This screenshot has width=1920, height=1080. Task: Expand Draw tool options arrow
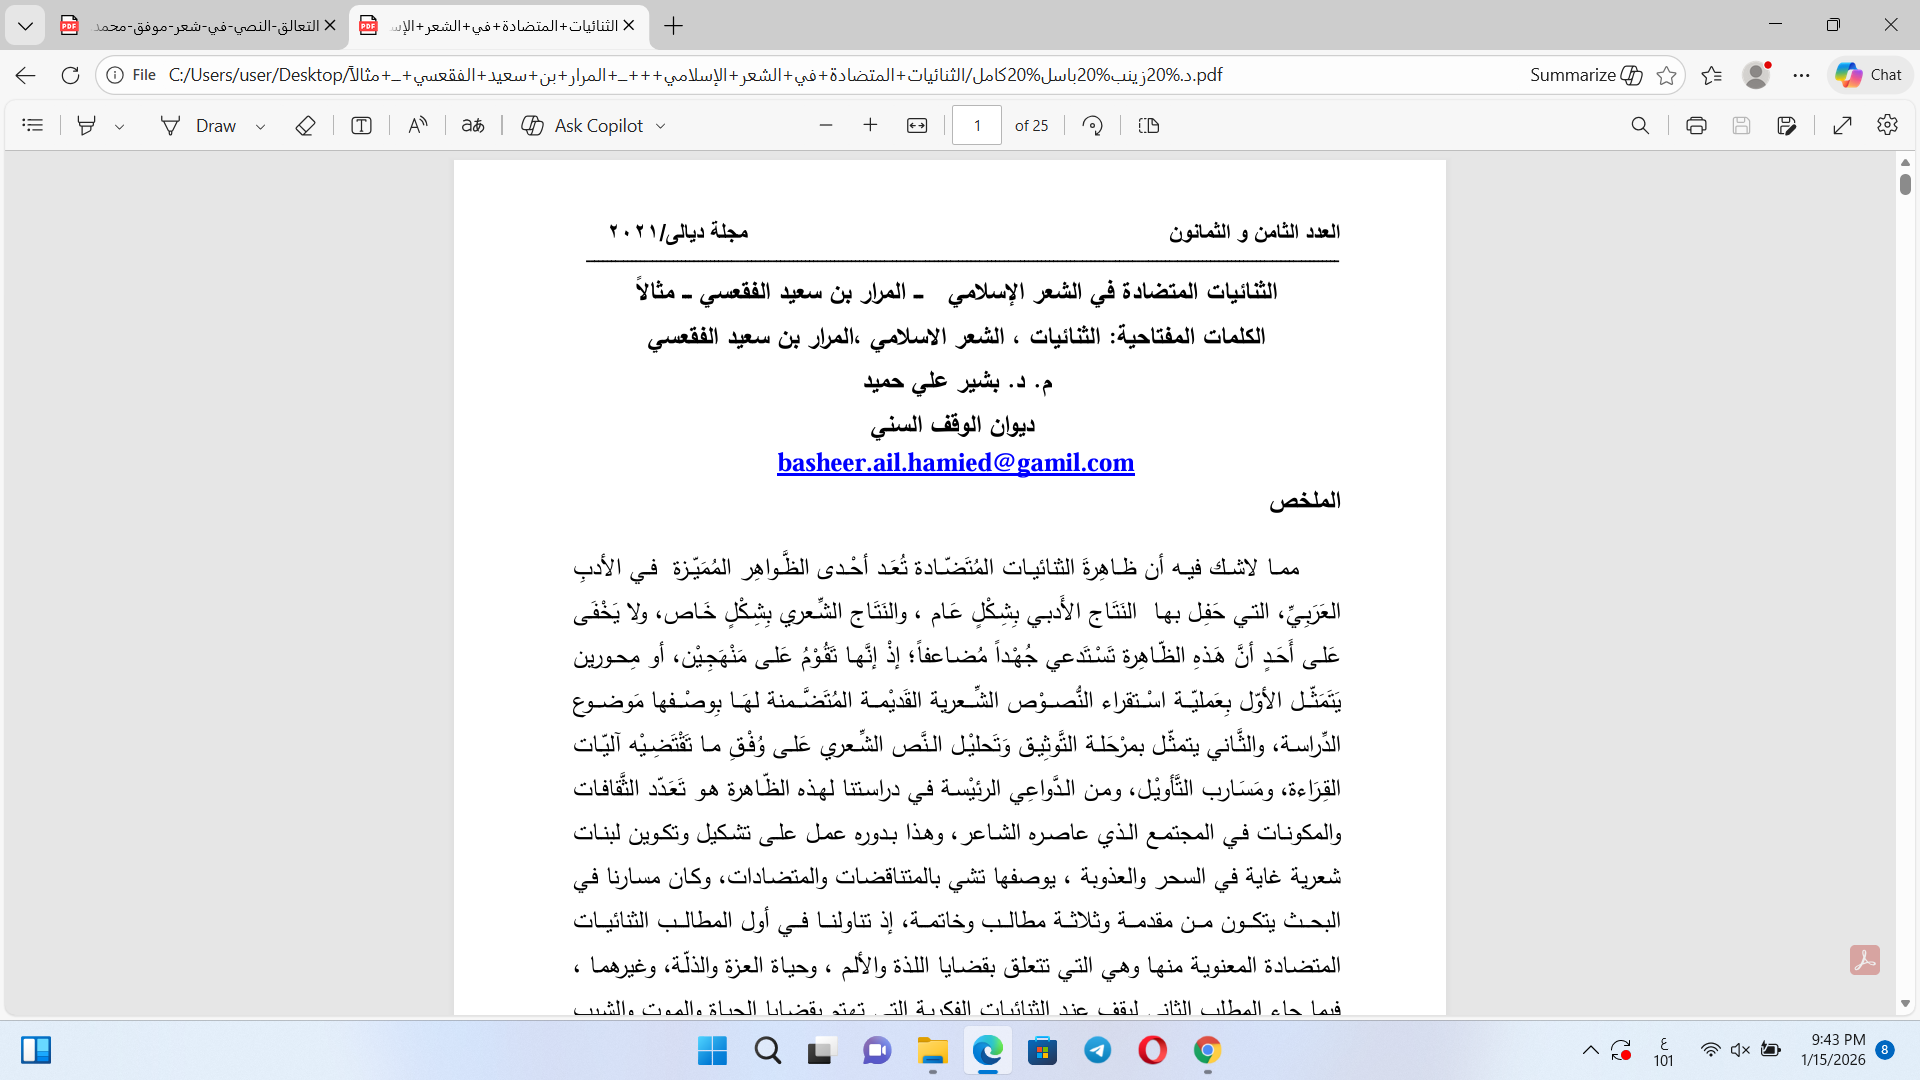coord(260,126)
